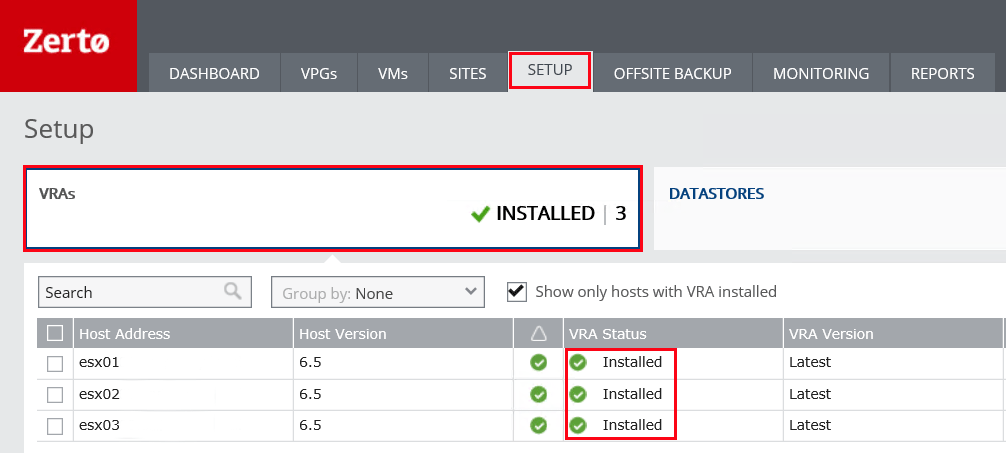Switch to the VPGs tab
The height and width of the screenshot is (453, 1006).
point(319,73)
